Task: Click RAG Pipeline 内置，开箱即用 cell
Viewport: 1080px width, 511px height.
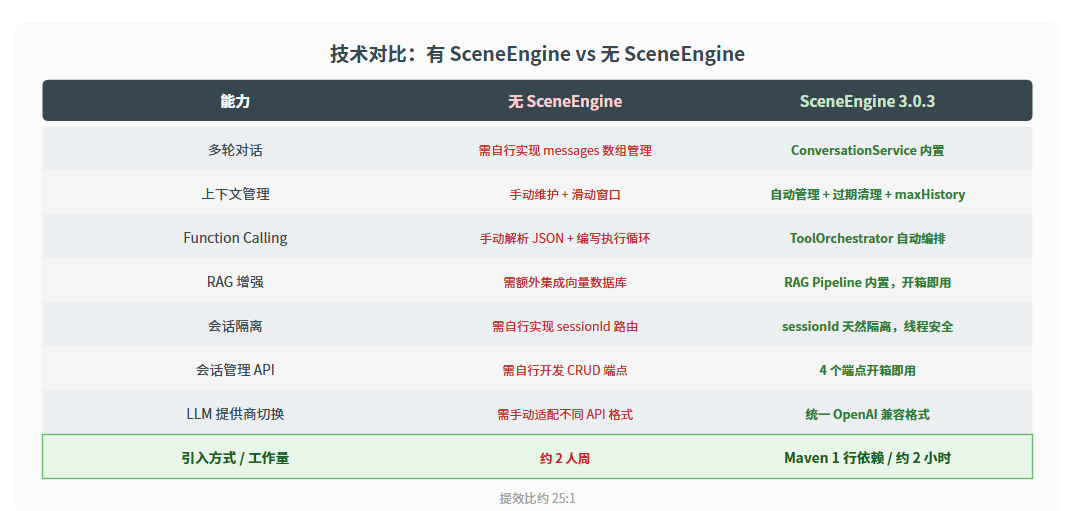Action: point(867,282)
